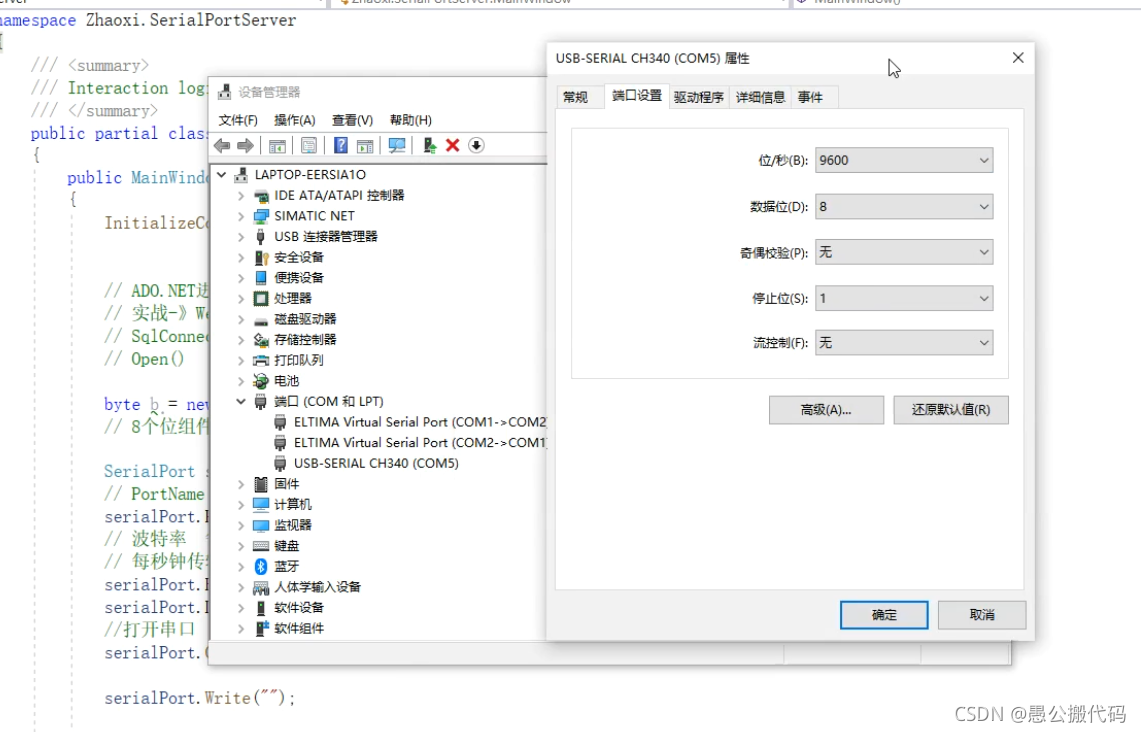Click the Back navigation icon in Device Manager
This screenshot has width=1141, height=732.
(x=222, y=146)
